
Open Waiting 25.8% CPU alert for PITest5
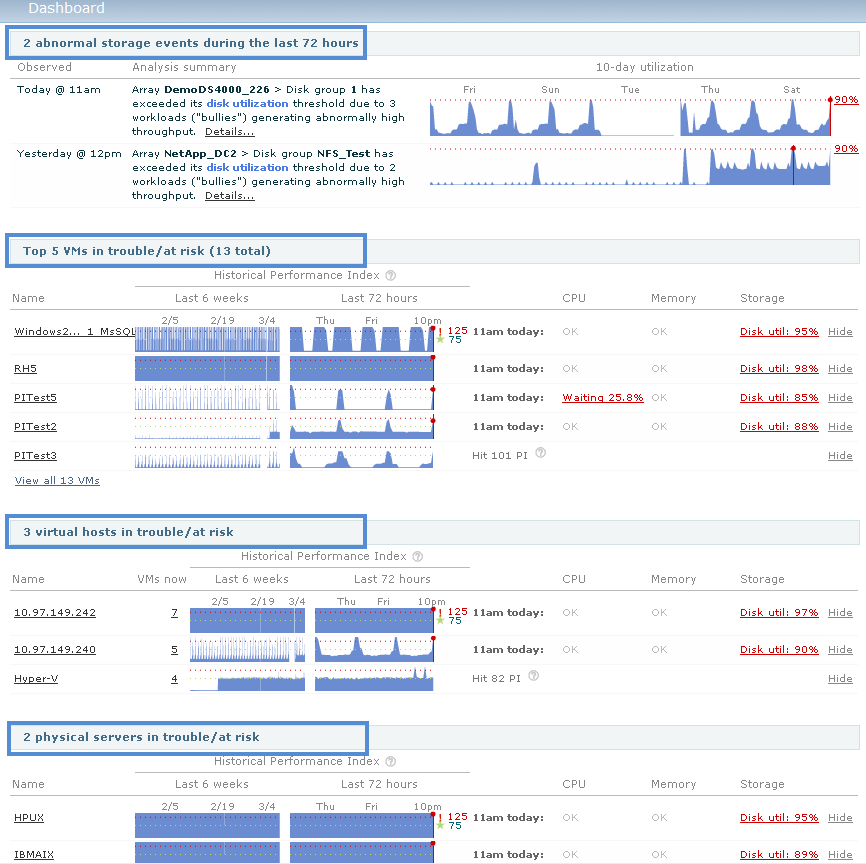603,398
